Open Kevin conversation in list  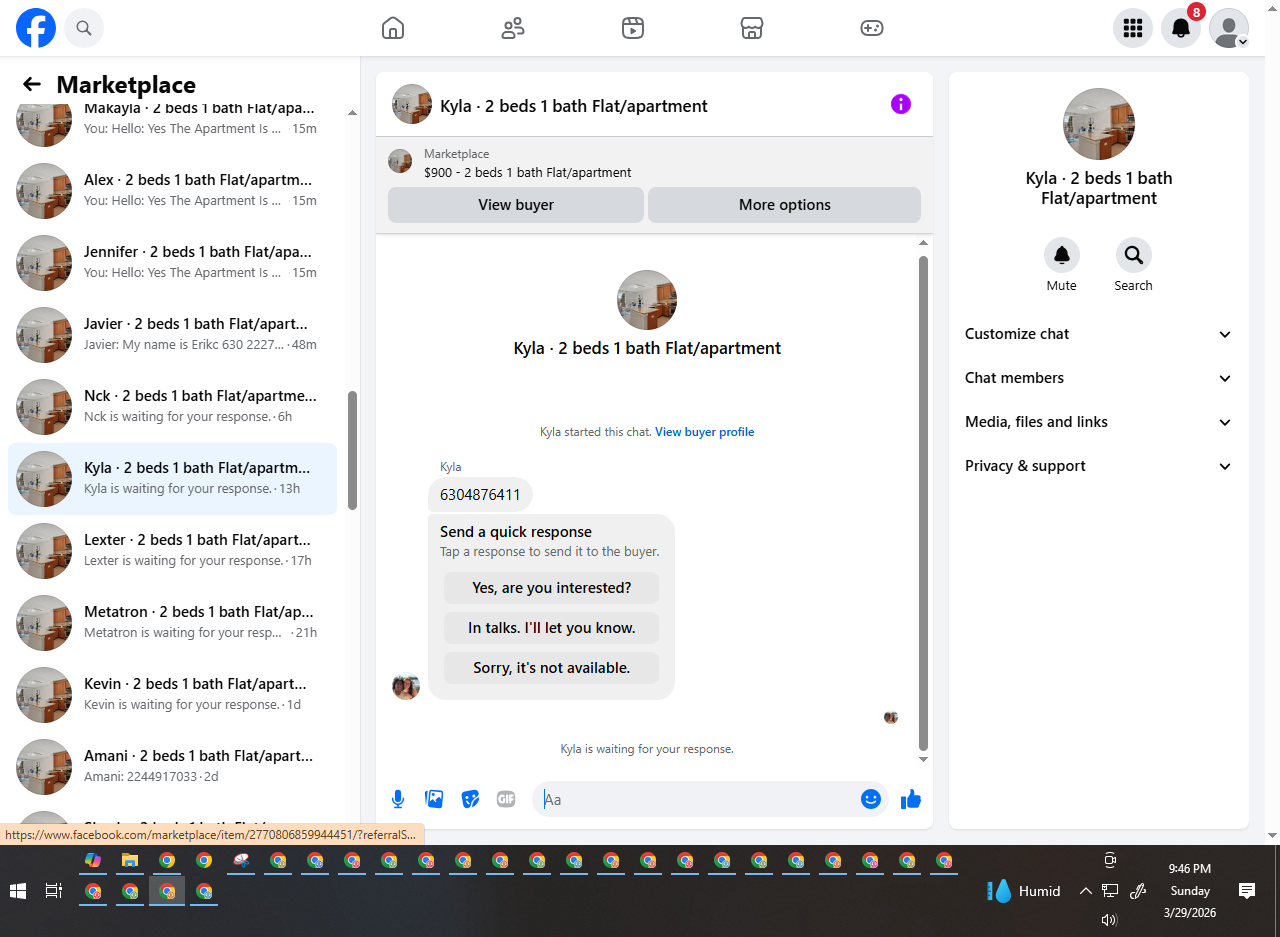[x=173, y=694]
